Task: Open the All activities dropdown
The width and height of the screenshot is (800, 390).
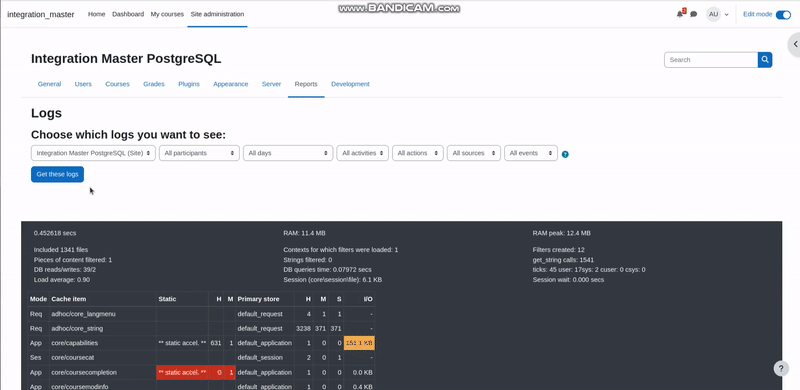Action: 363,153
